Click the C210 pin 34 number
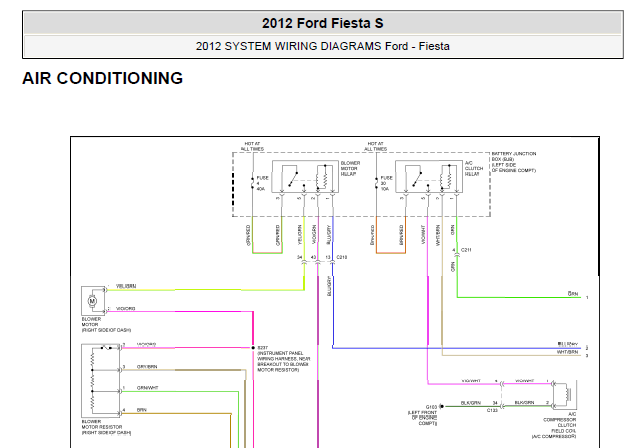Image resolution: width=627 pixels, height=448 pixels. click(300, 257)
